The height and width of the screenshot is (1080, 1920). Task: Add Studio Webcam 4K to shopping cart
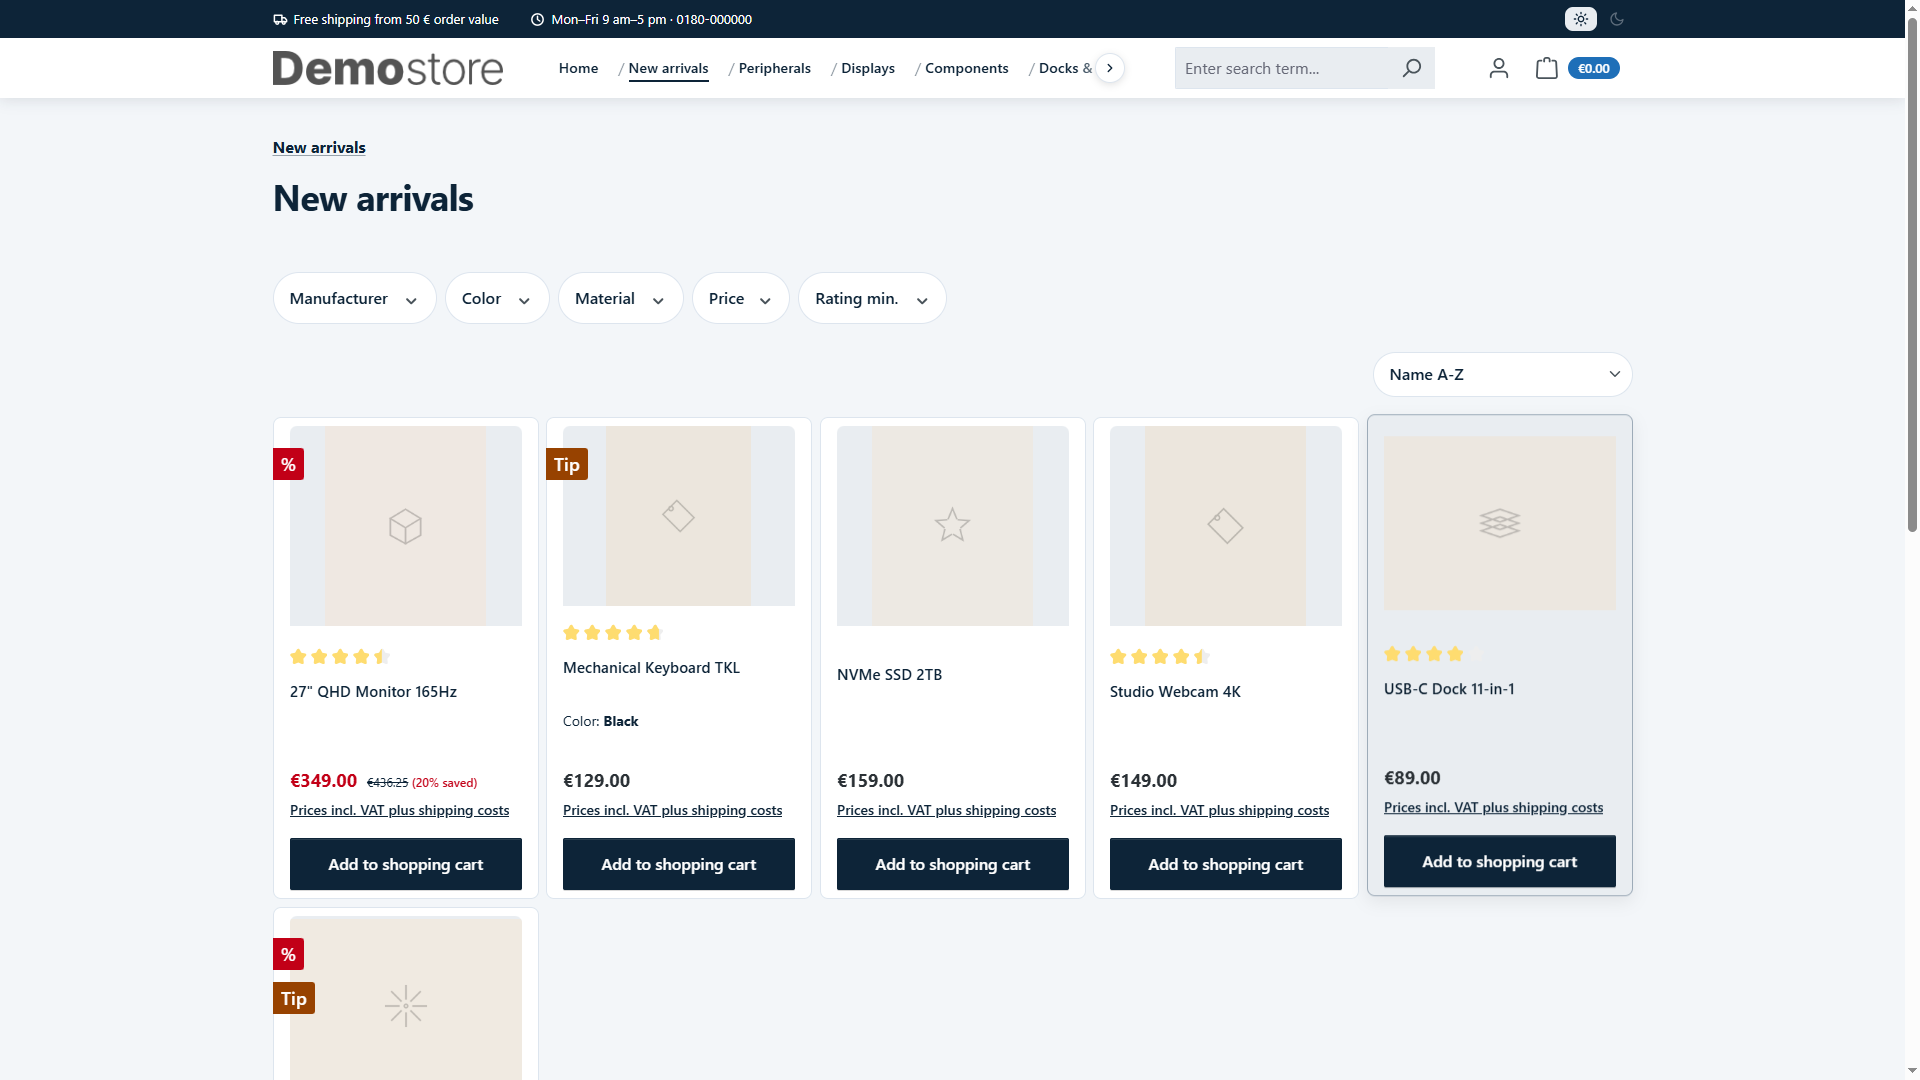tap(1226, 864)
